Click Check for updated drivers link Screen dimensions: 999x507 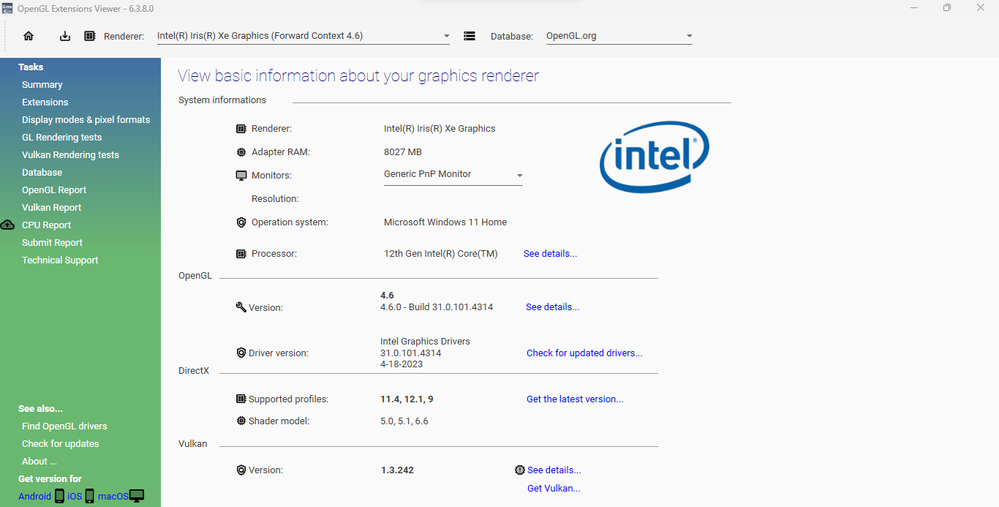point(584,353)
